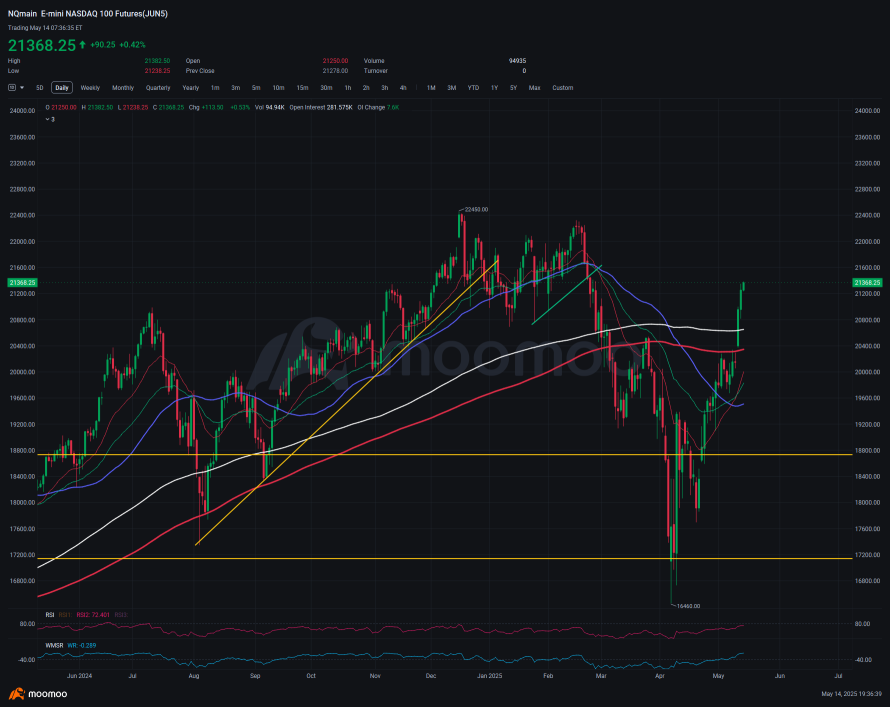Switch to the 4h interval
Screen dimensions: 890x707
tap(403, 88)
